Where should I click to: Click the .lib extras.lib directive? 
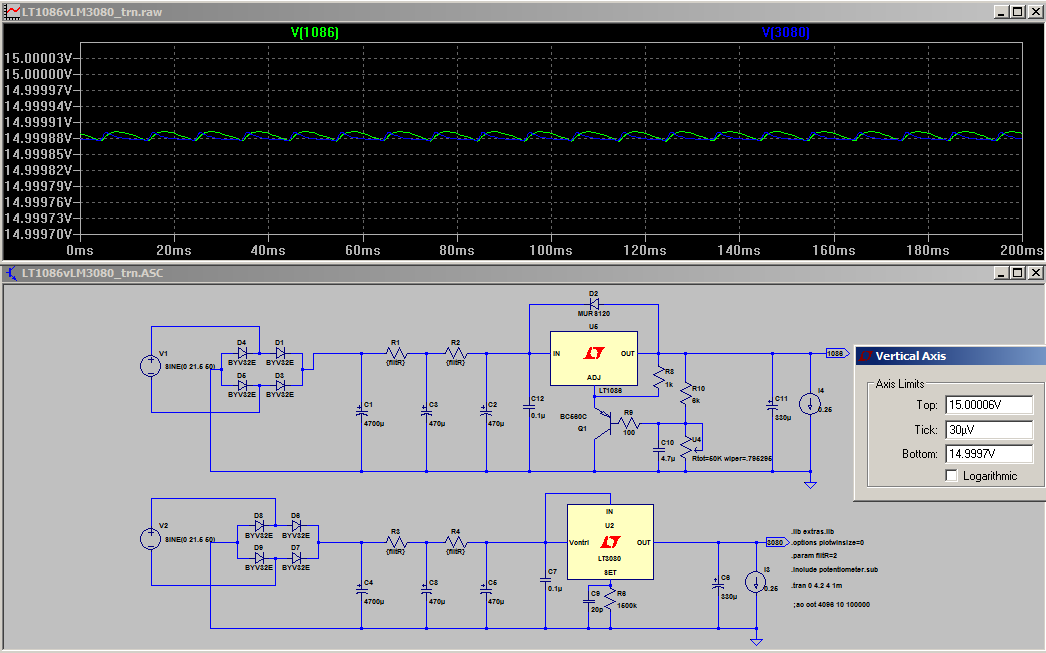813,532
